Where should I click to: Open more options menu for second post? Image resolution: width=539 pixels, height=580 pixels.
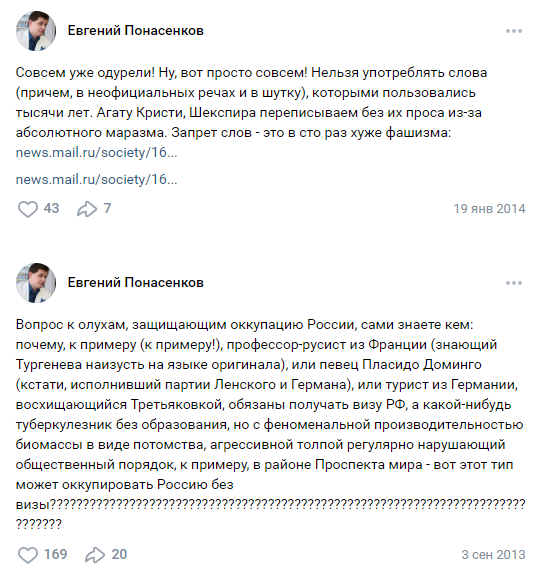[x=514, y=283]
